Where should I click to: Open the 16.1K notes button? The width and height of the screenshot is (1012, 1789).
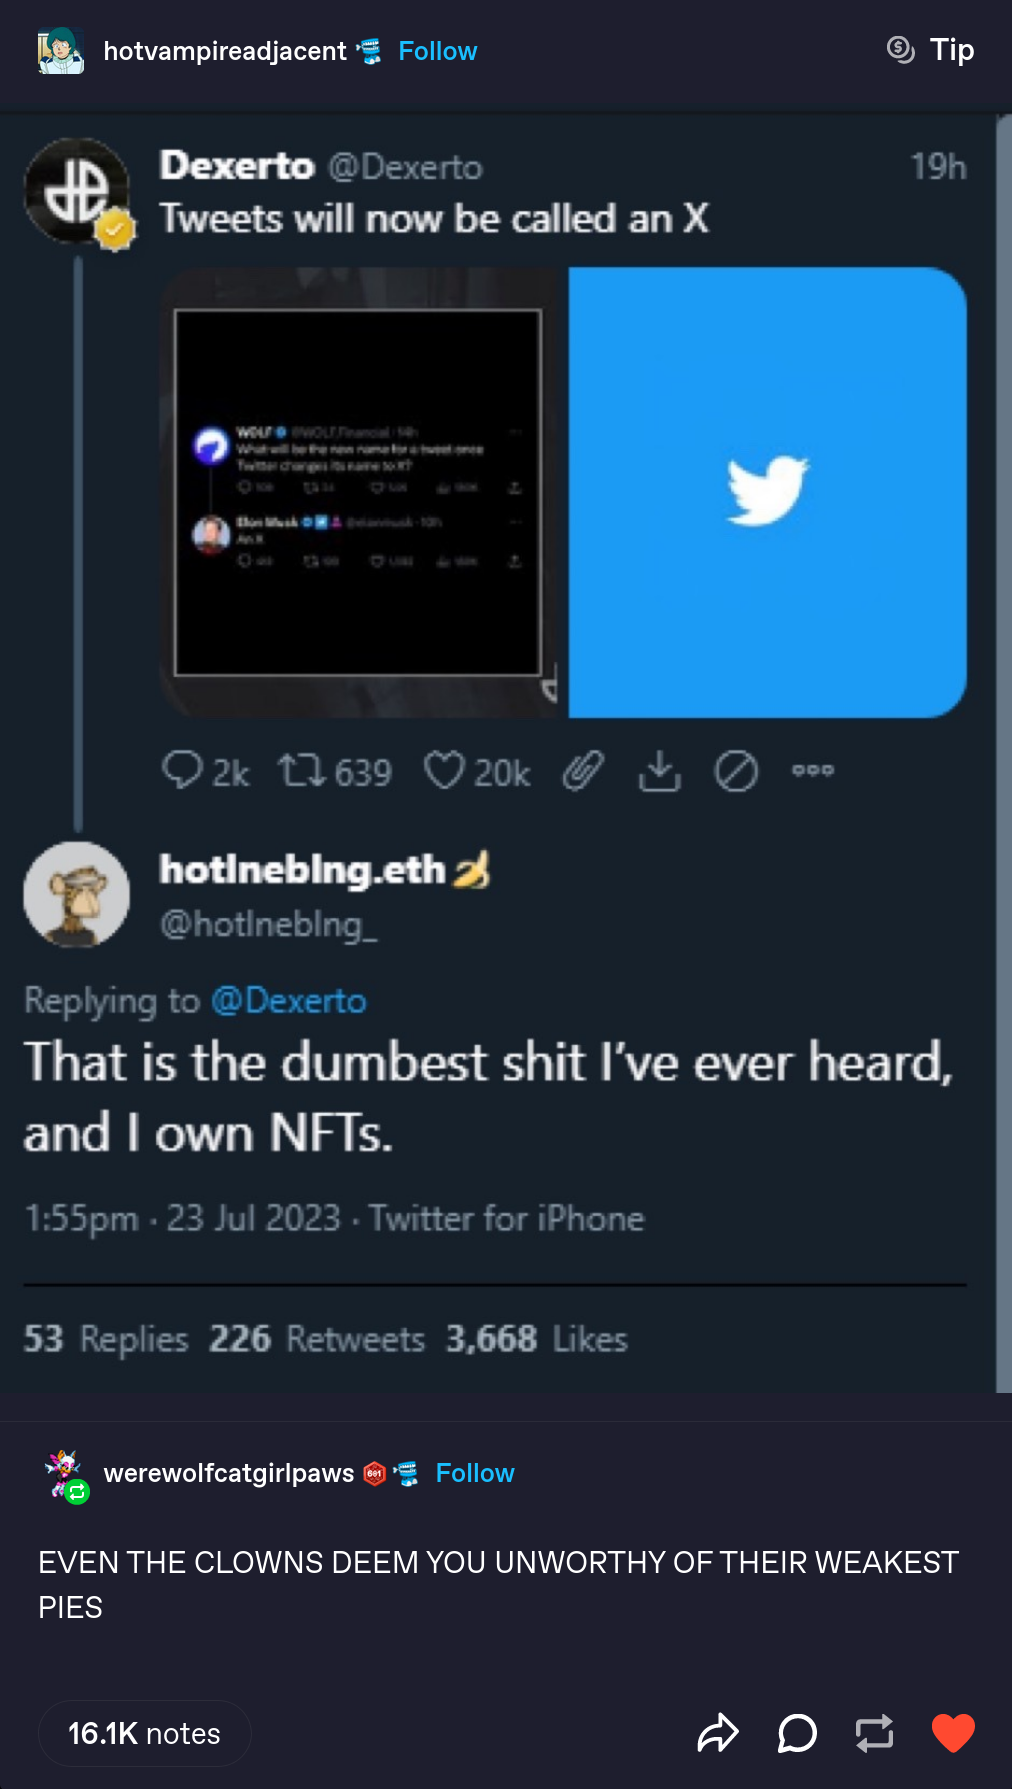point(144,1733)
